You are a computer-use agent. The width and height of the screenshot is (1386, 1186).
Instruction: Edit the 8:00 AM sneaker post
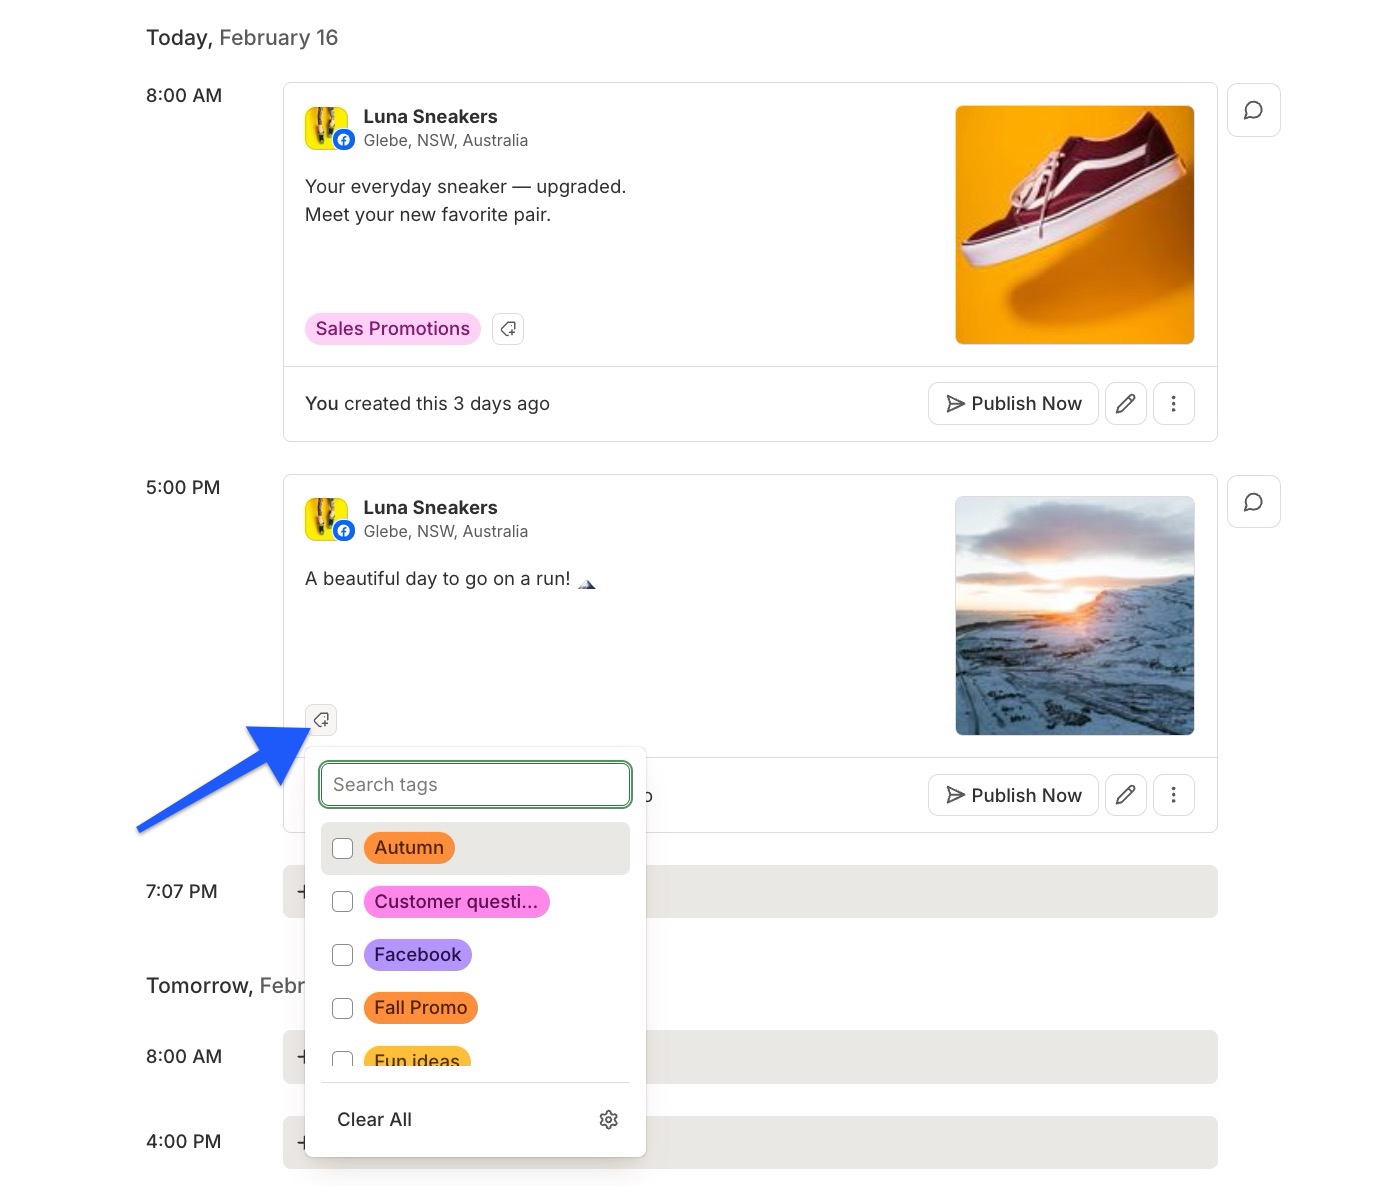[1125, 403]
